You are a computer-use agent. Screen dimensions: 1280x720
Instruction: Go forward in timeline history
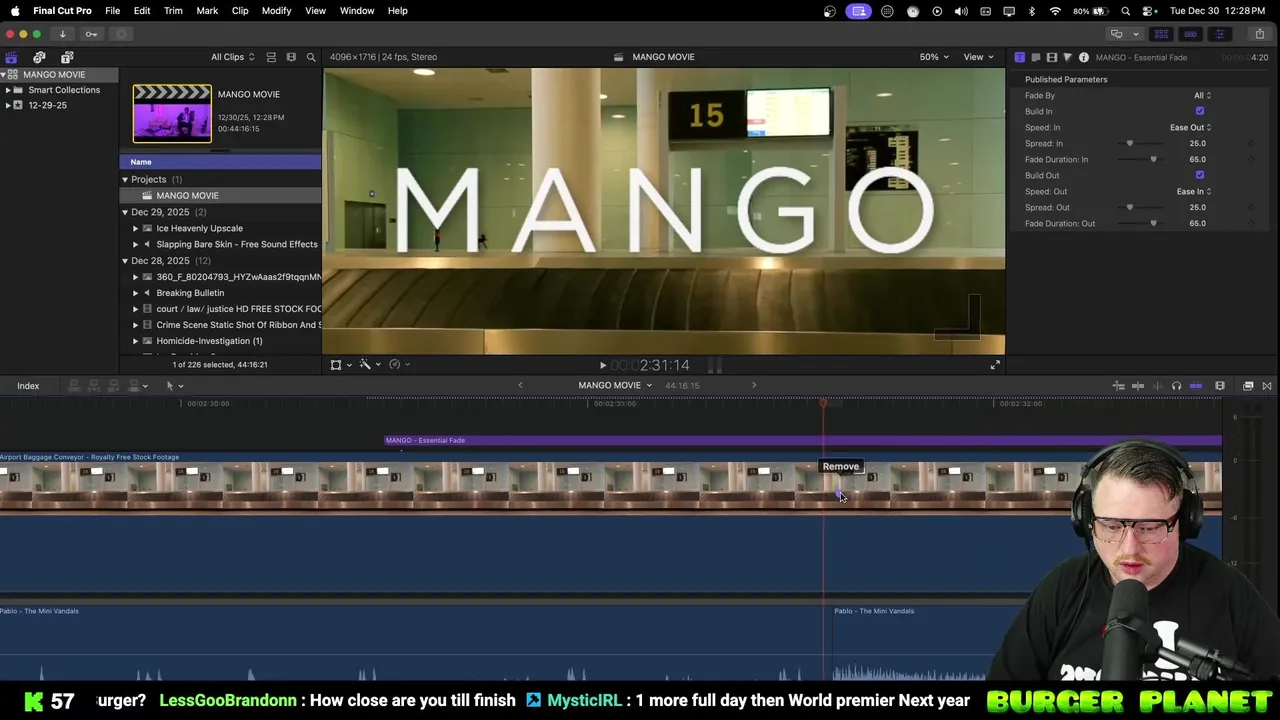click(754, 386)
